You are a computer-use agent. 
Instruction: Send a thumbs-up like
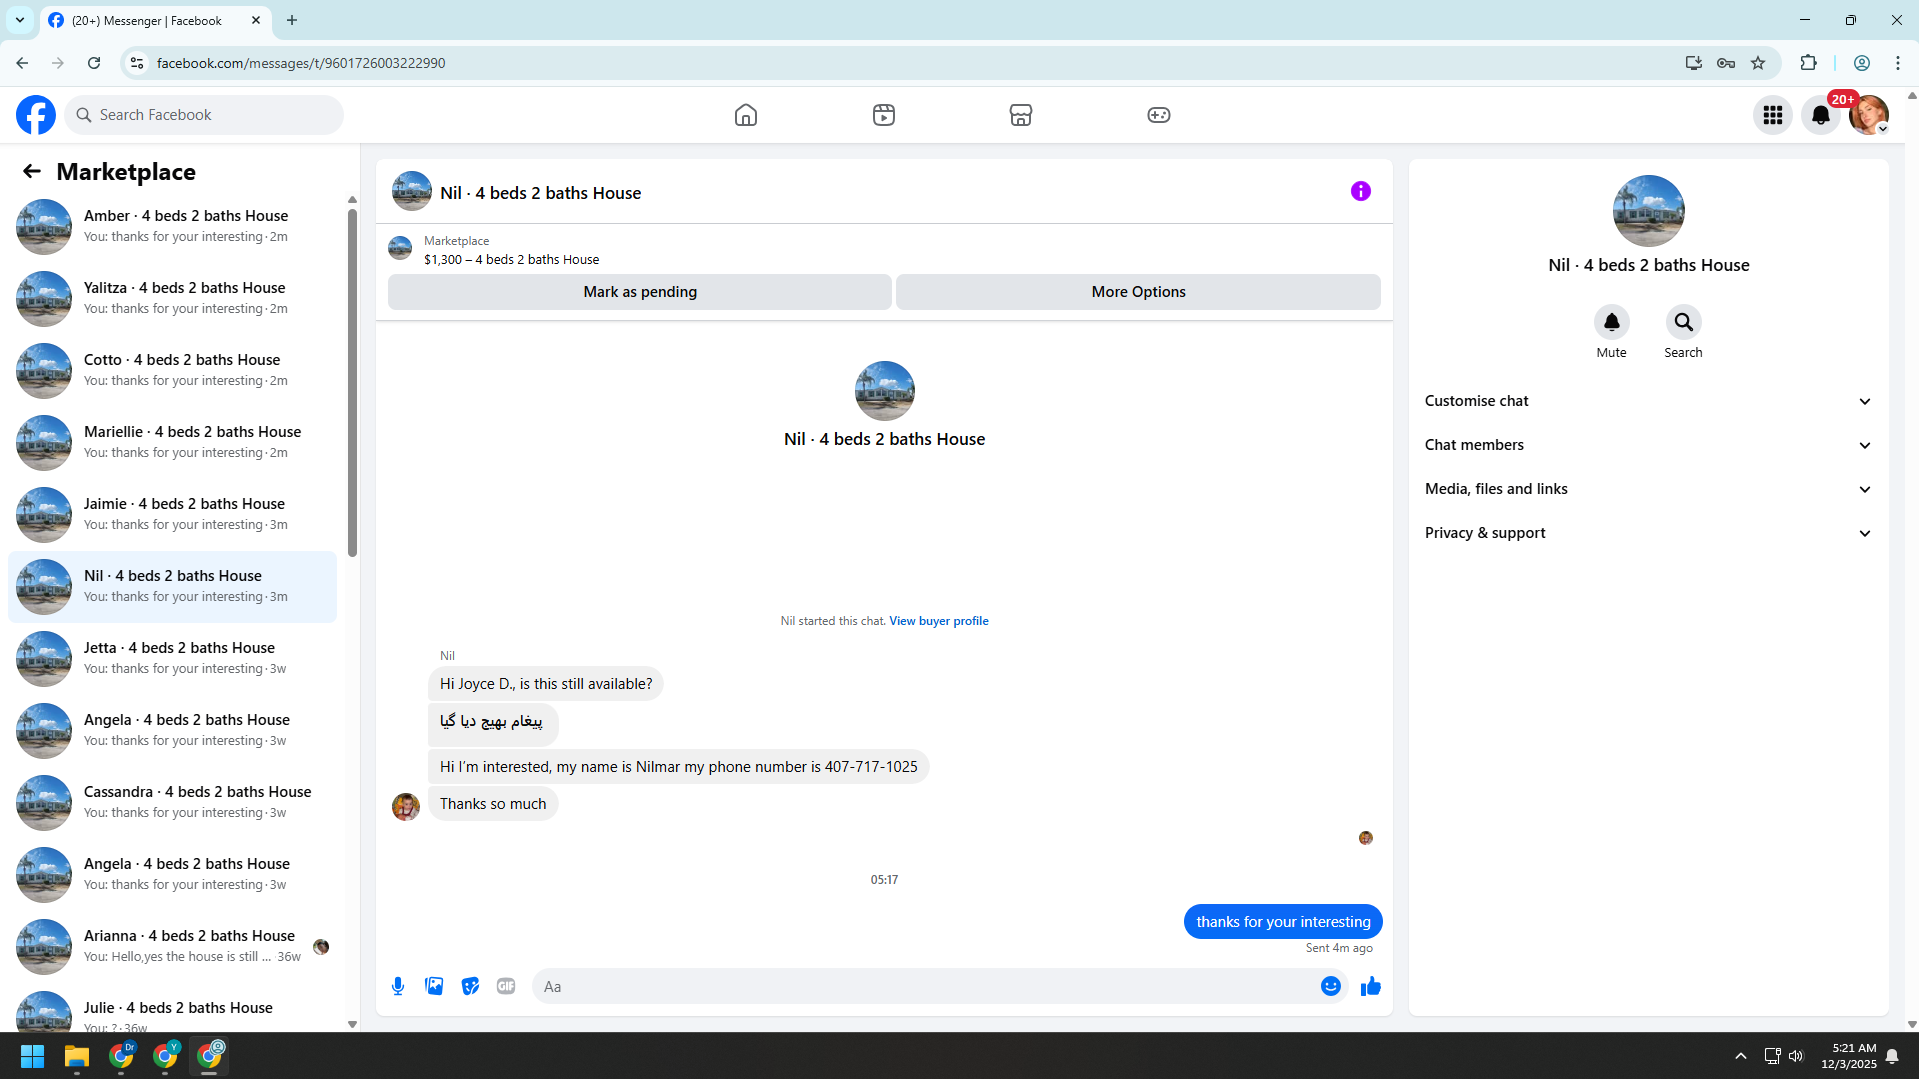click(x=1371, y=986)
